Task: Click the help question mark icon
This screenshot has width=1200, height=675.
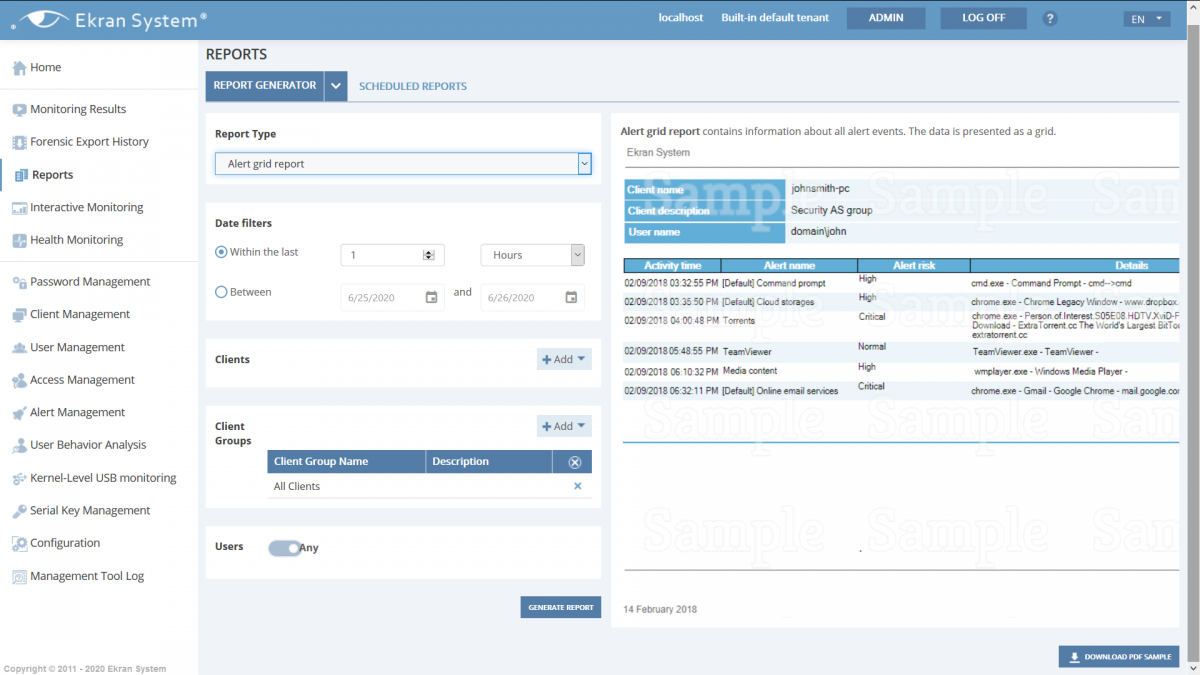Action: point(1050,19)
